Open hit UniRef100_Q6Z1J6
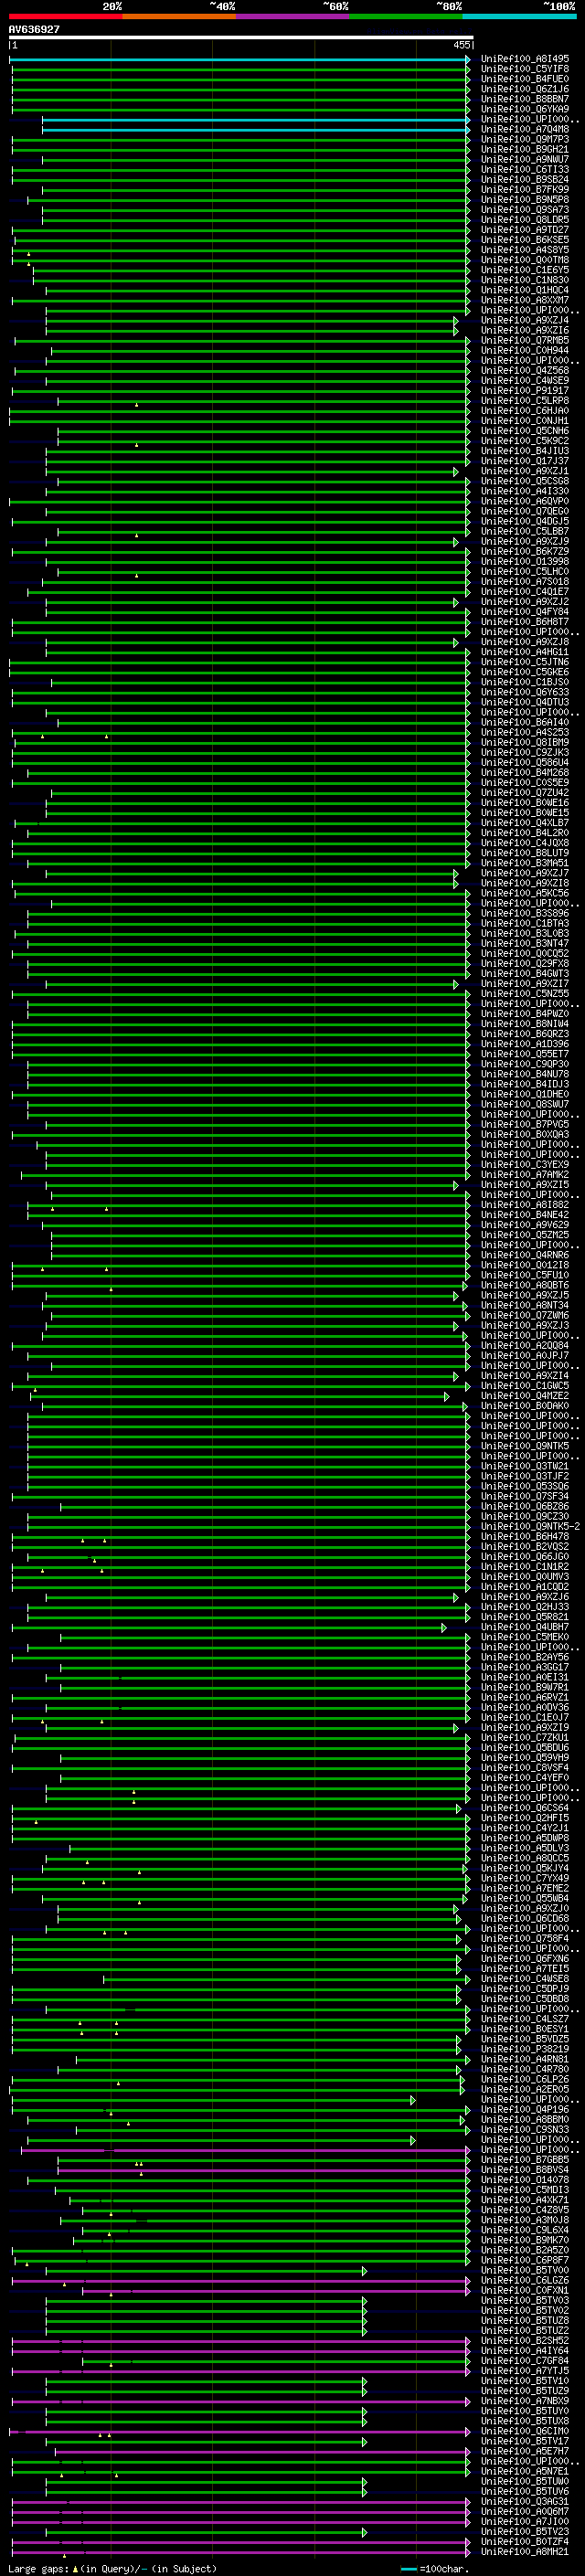 click(x=525, y=89)
